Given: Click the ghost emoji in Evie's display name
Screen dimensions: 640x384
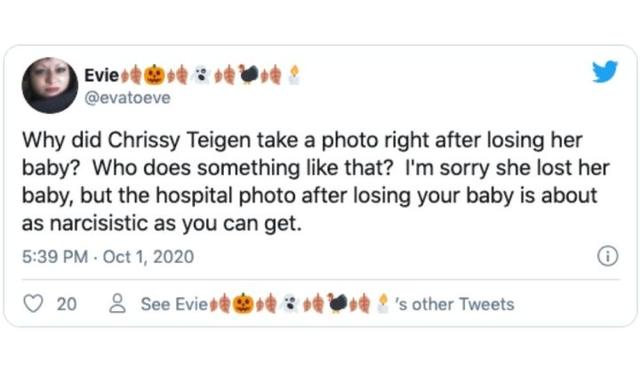Looking at the screenshot, I should coord(201,75).
